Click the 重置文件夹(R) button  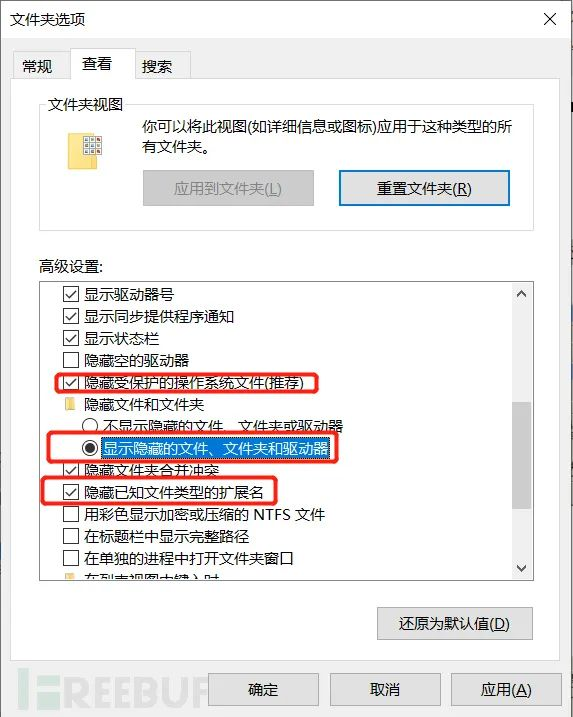[424, 188]
